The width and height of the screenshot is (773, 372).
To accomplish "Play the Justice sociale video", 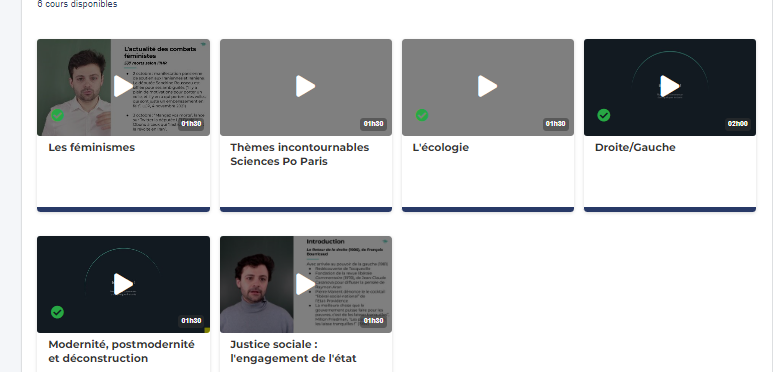I will (x=306, y=284).
